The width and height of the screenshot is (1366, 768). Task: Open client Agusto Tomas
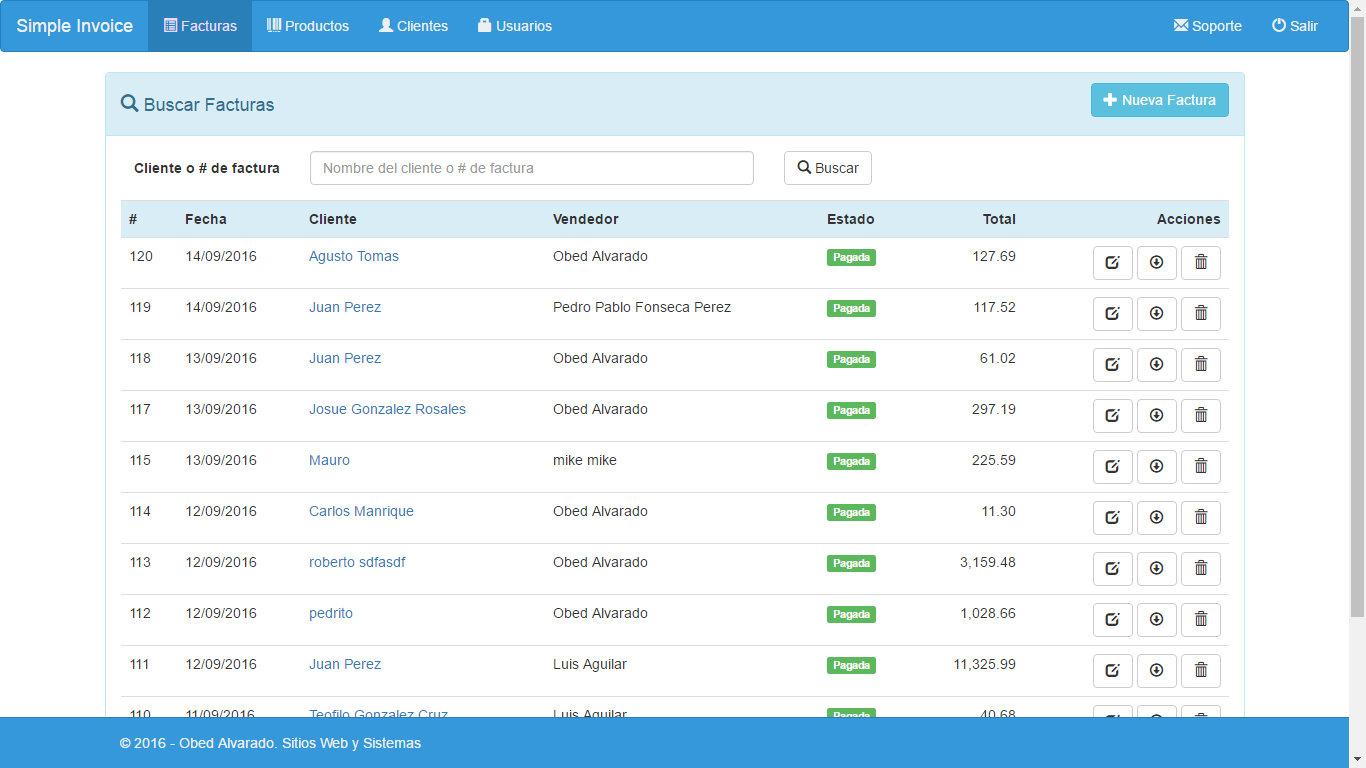[354, 257]
